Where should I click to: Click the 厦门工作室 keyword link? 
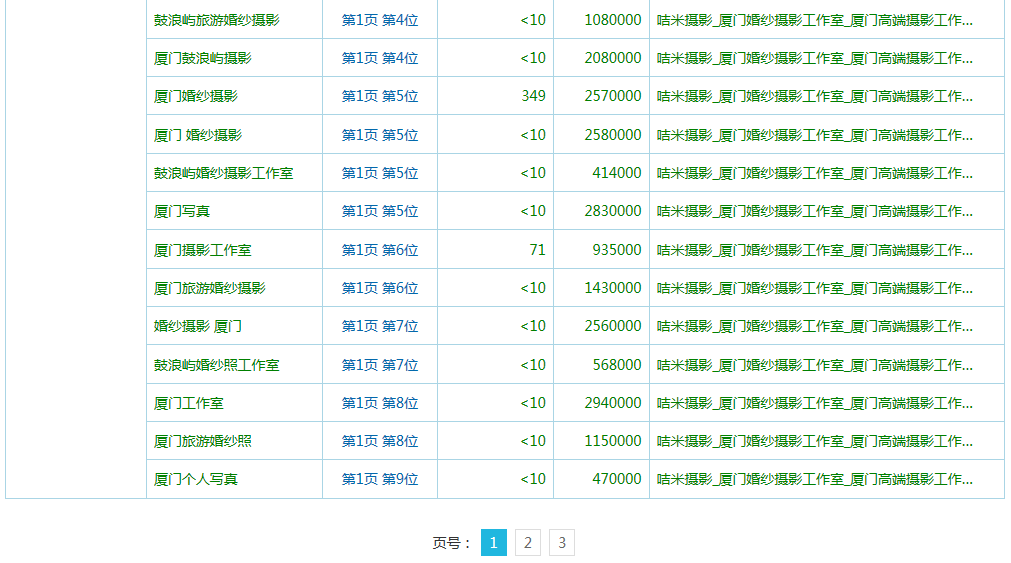188,403
